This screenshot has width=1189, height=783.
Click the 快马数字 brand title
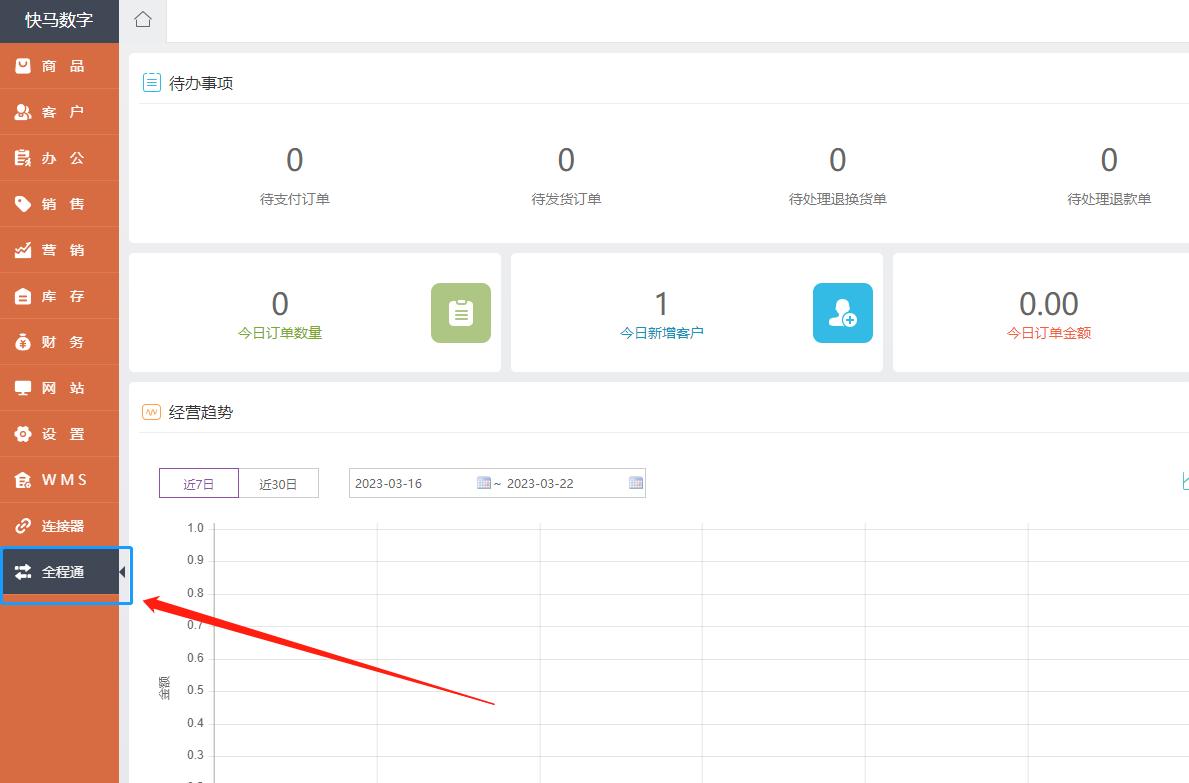pyautogui.click(x=59, y=20)
